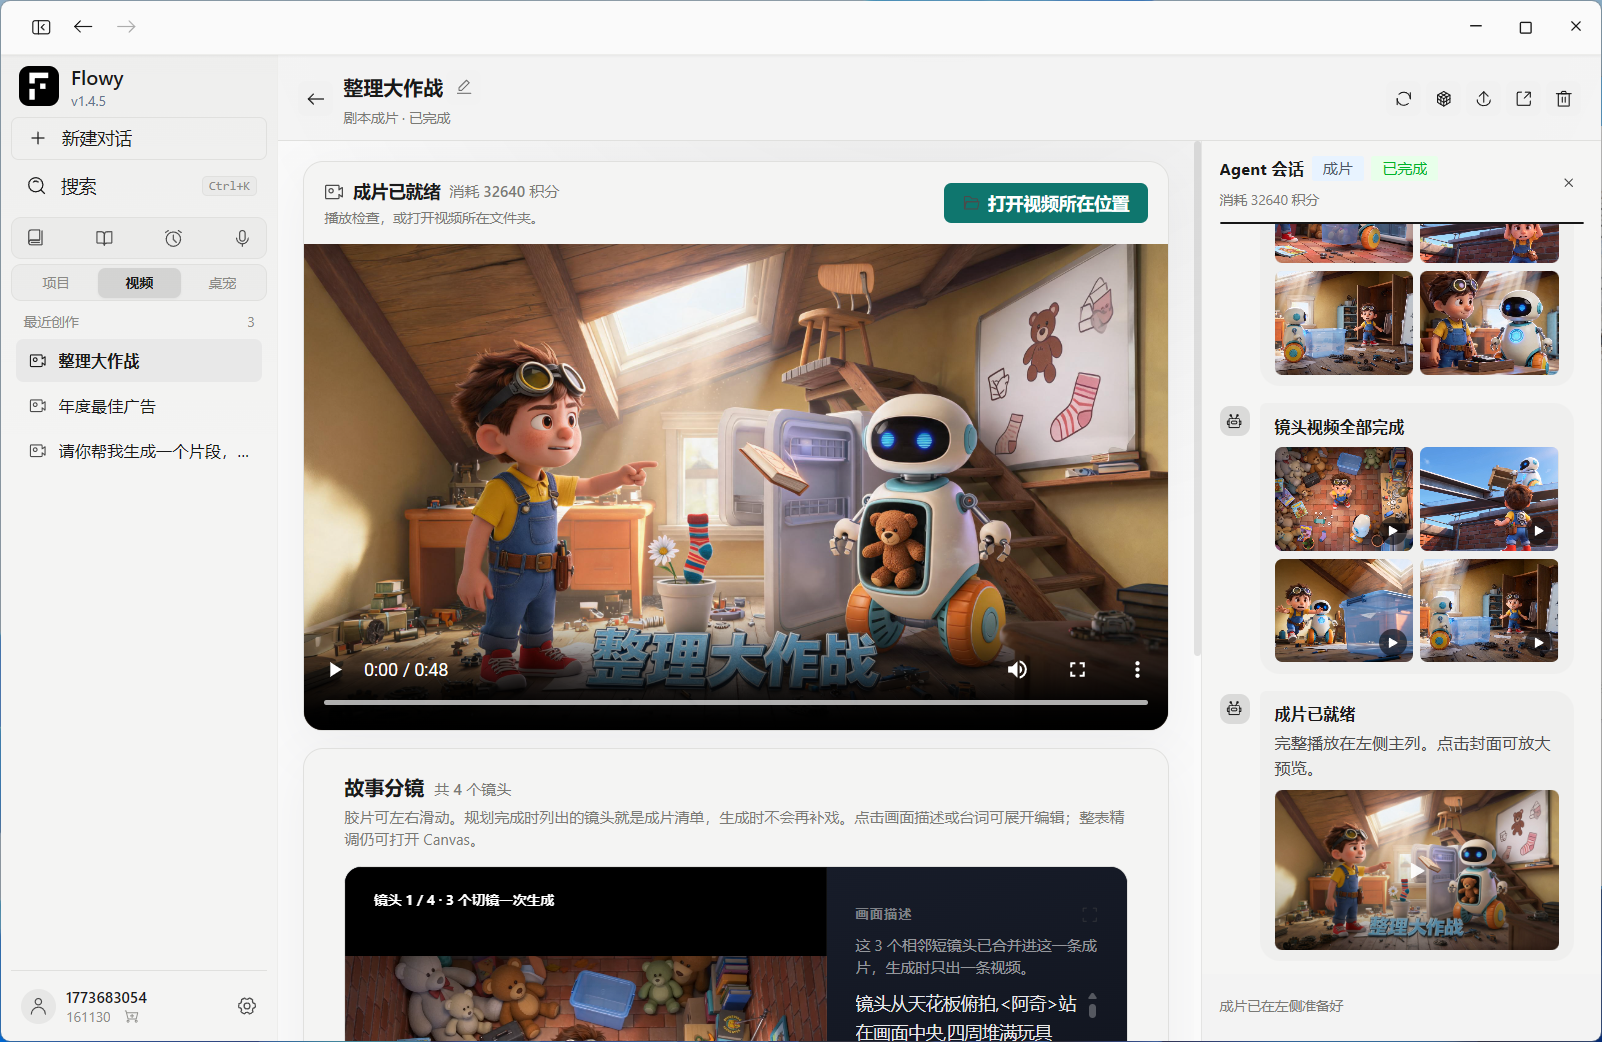Open settings gear in sidebar footer

point(247,1006)
